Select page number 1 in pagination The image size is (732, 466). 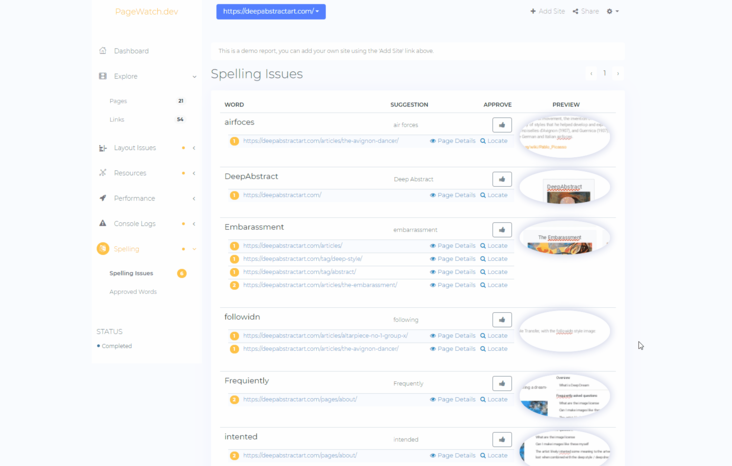[x=605, y=73]
